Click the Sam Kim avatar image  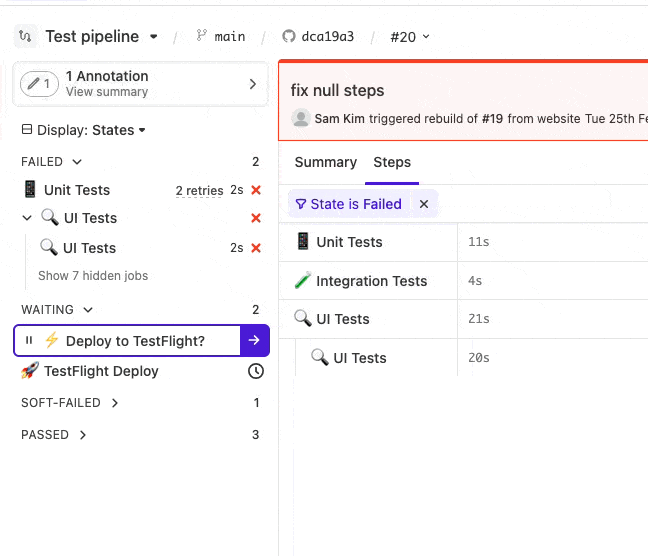pyautogui.click(x=300, y=118)
